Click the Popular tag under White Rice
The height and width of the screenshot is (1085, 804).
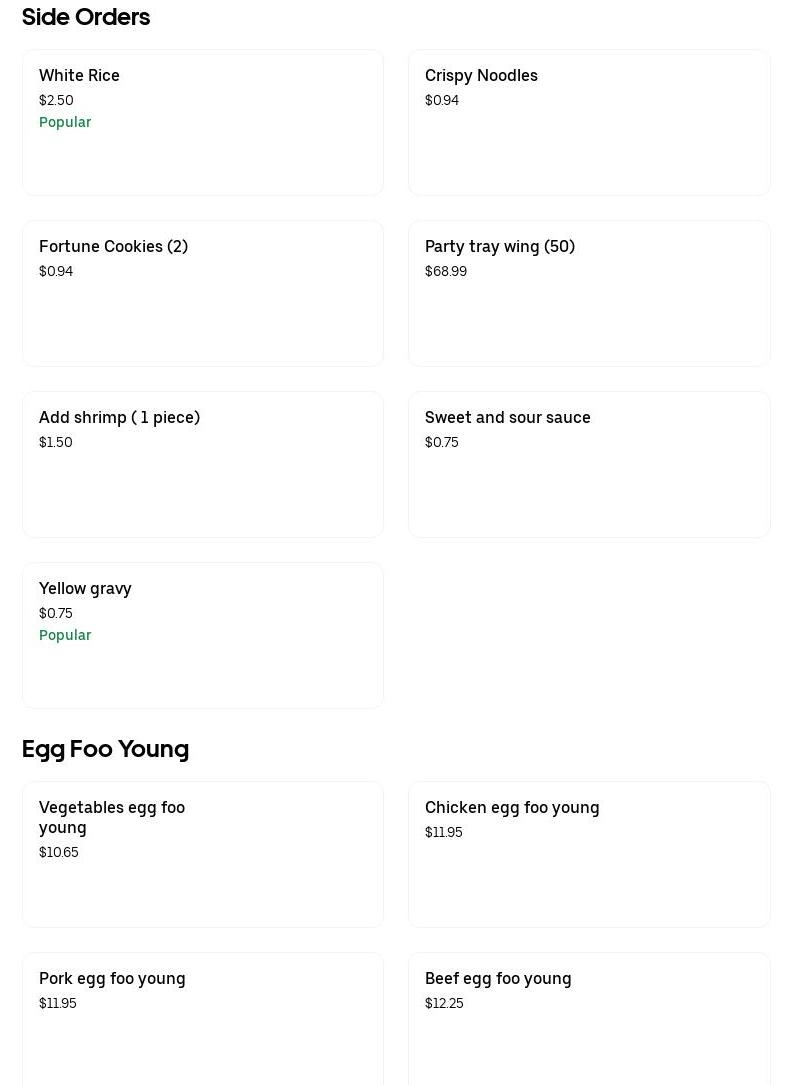click(x=65, y=122)
